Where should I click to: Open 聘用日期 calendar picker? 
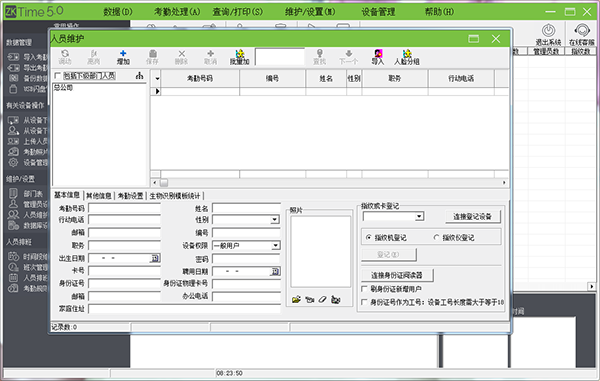tap(275, 272)
